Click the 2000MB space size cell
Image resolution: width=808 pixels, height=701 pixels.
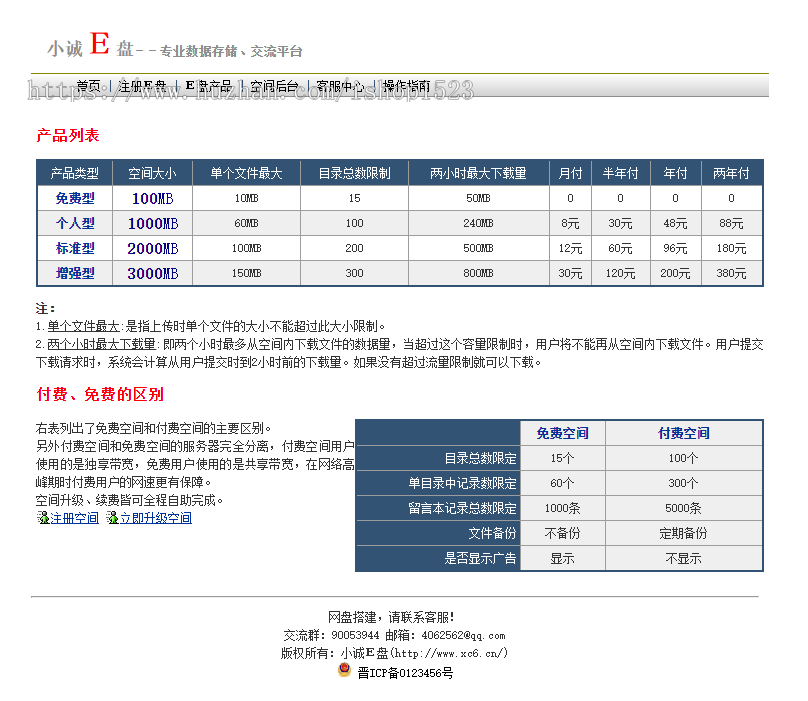[x=153, y=248]
